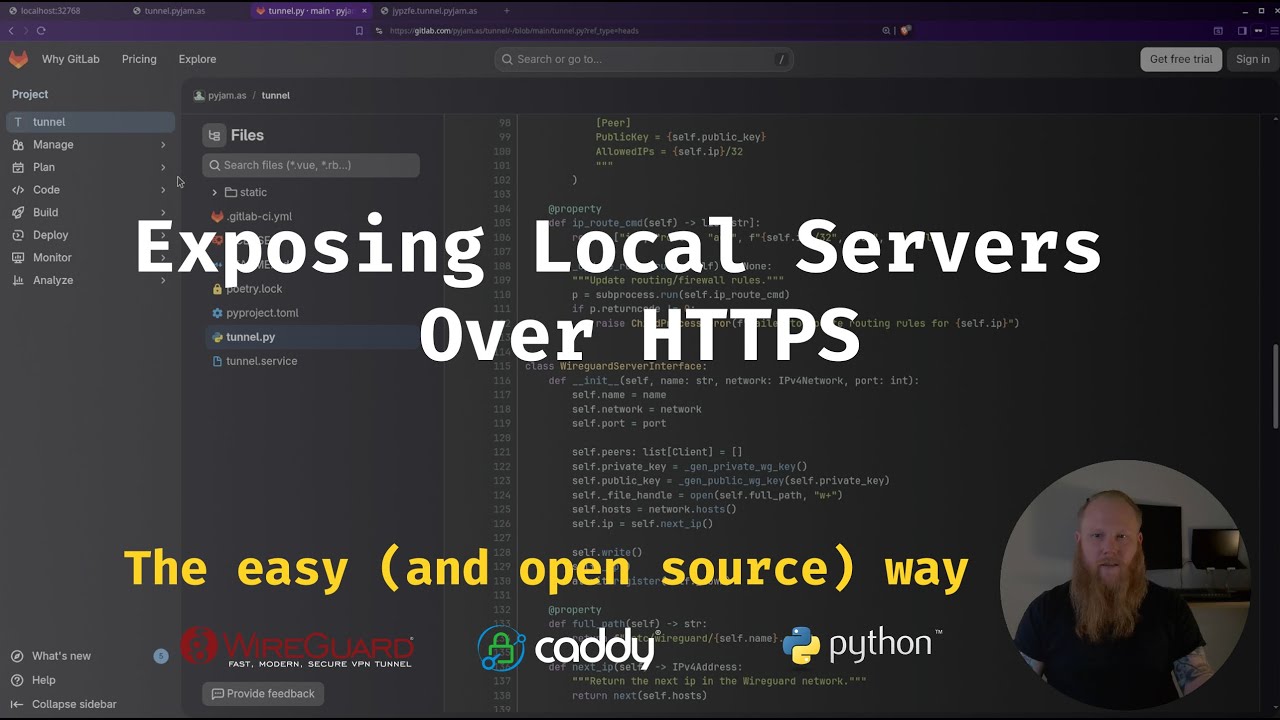
Task: Open the What's new link
Action: point(61,656)
